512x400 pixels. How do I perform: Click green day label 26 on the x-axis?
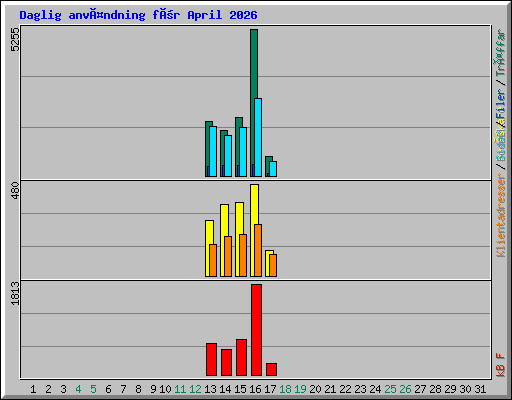(405, 389)
